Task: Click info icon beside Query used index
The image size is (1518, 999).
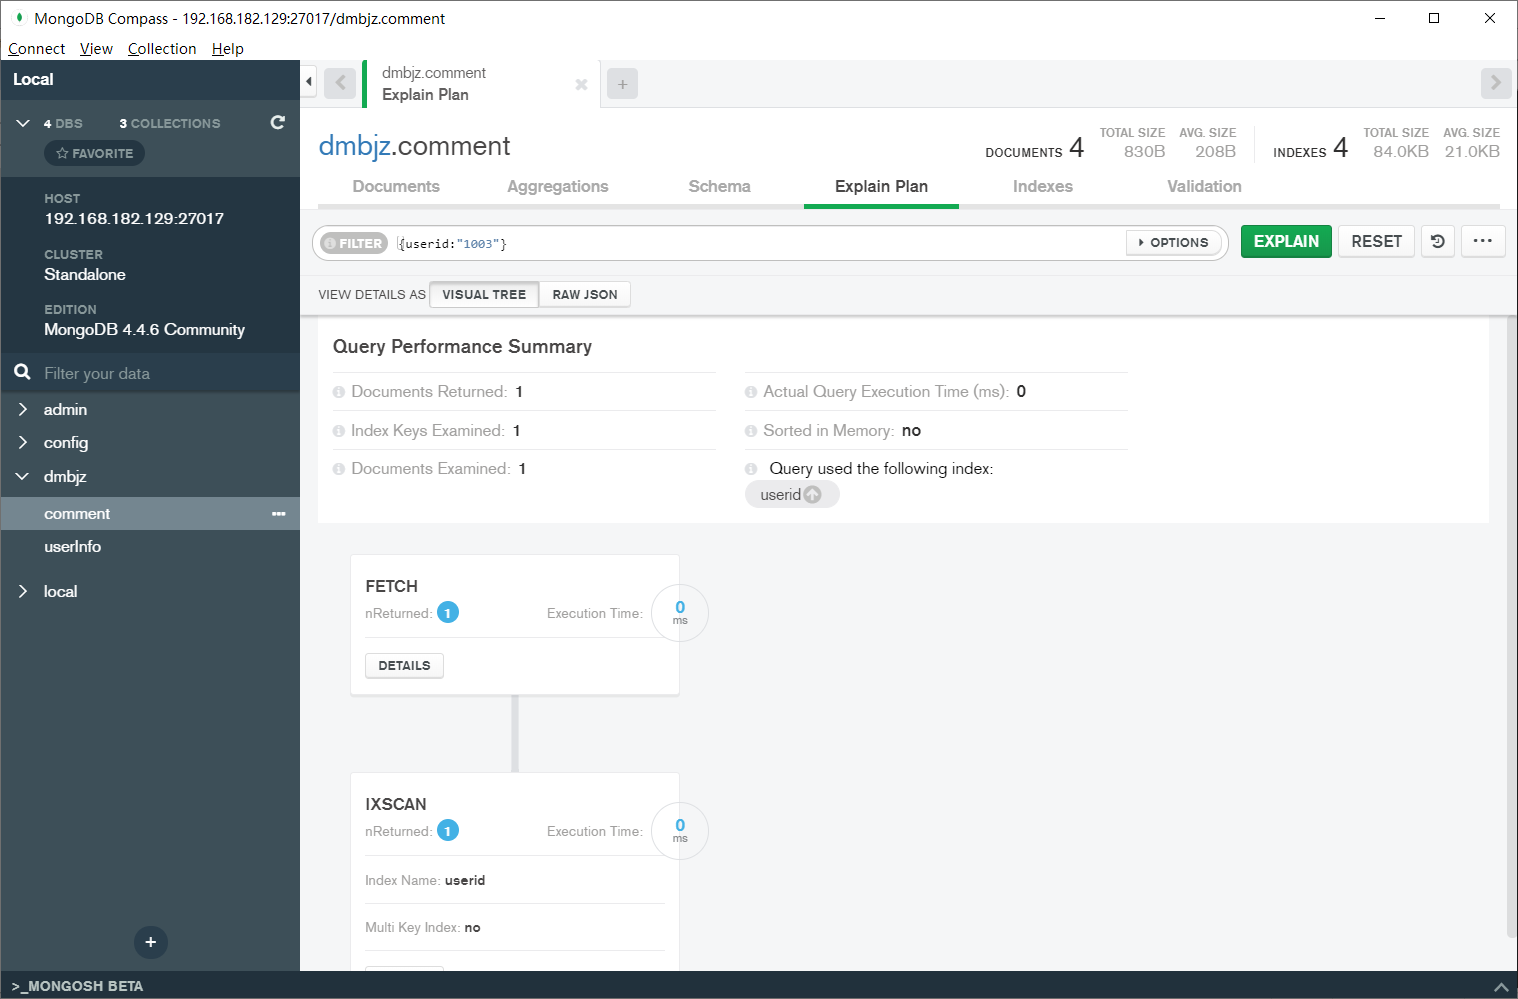Action: [751, 469]
